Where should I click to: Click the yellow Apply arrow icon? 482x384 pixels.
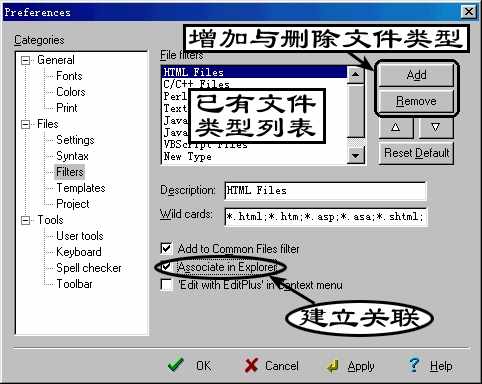click(x=332, y=366)
